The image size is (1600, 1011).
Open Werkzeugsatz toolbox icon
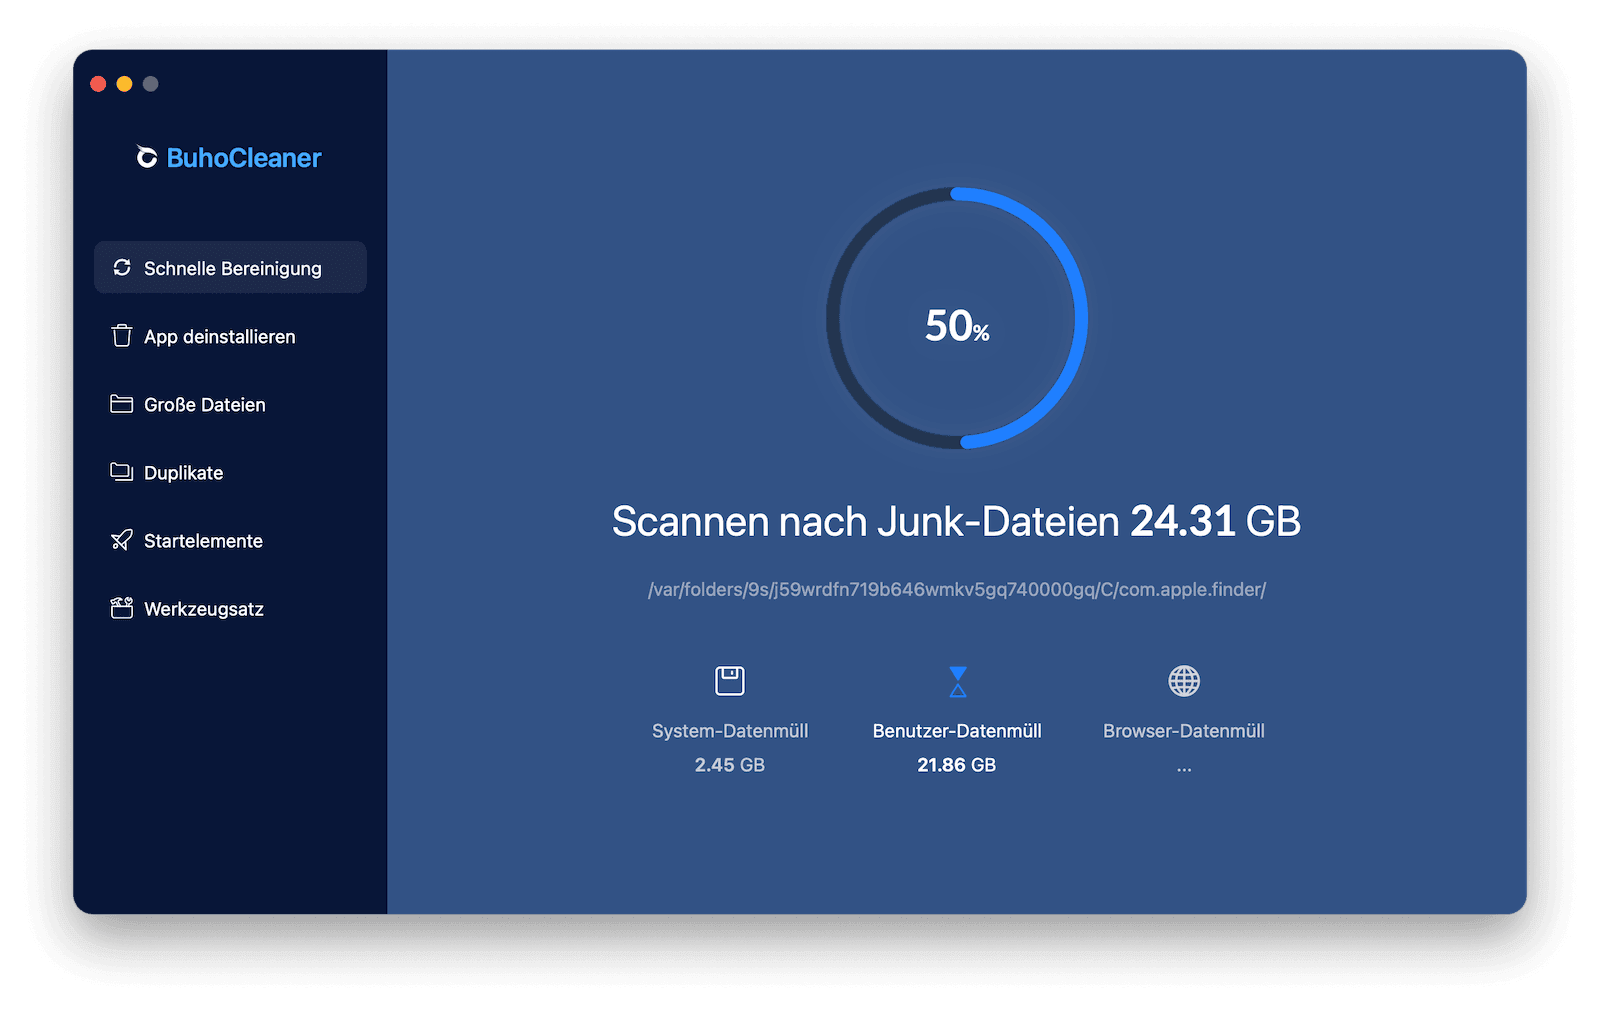pyautogui.click(x=120, y=609)
